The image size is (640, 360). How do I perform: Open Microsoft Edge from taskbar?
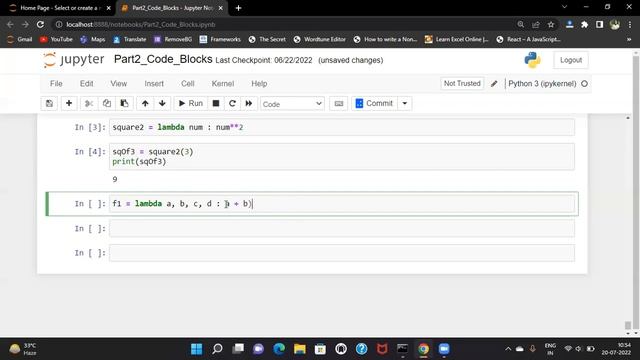pos(279,349)
